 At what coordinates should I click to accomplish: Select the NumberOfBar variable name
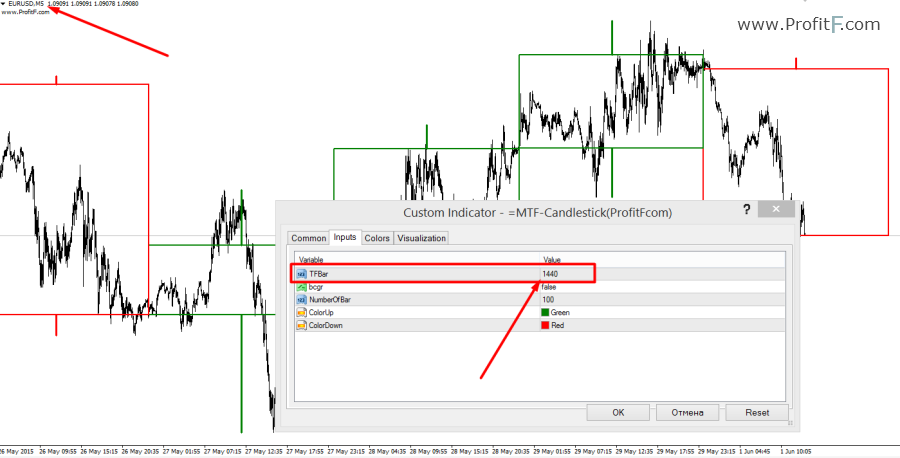click(x=330, y=300)
